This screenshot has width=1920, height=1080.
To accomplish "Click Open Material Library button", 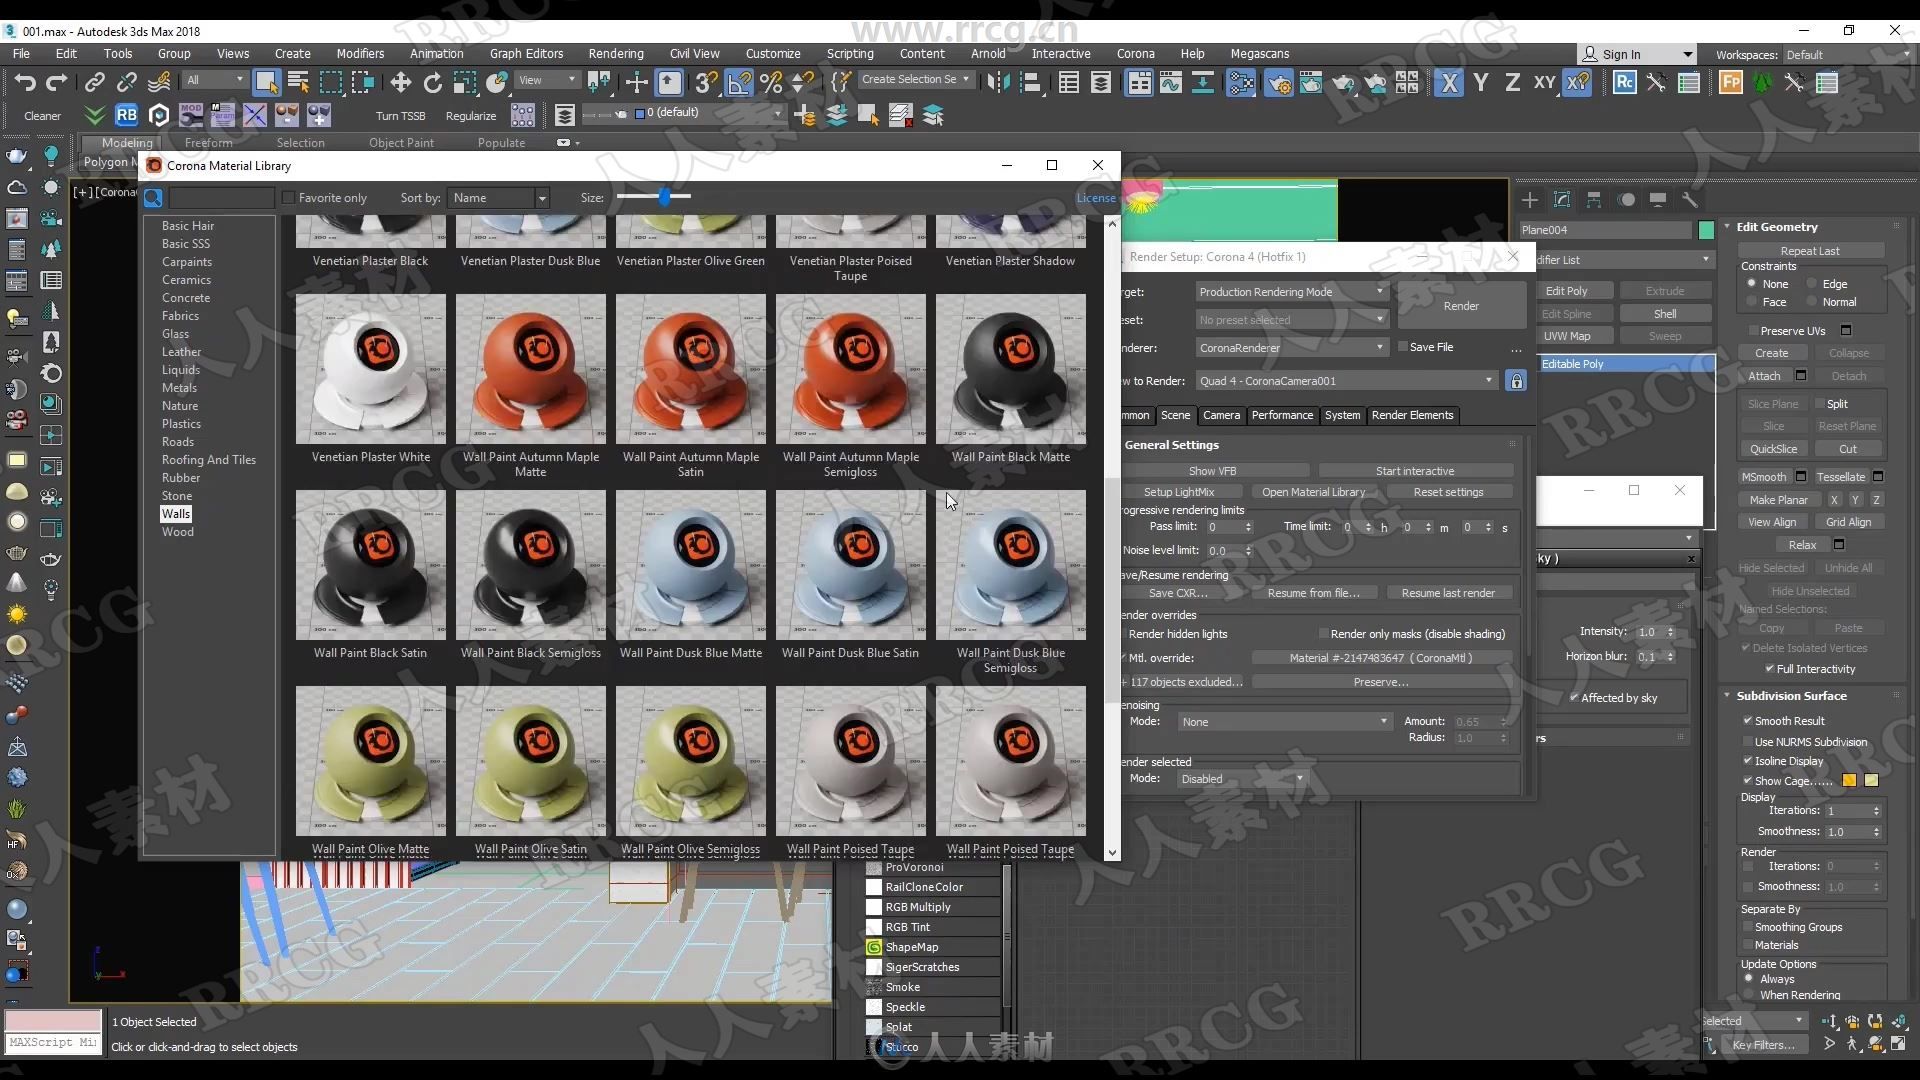I will click(x=1313, y=492).
